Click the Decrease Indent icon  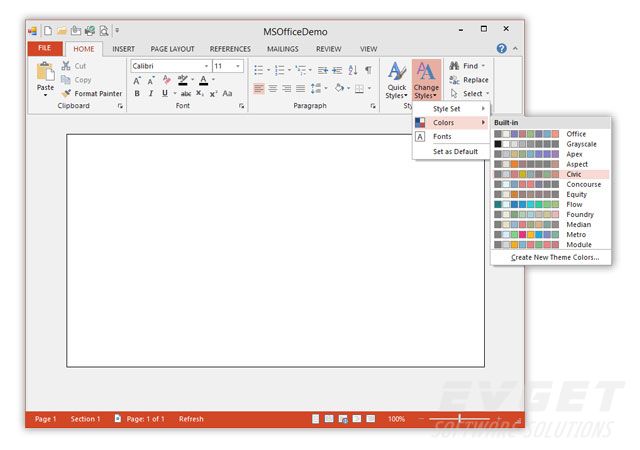(322, 70)
